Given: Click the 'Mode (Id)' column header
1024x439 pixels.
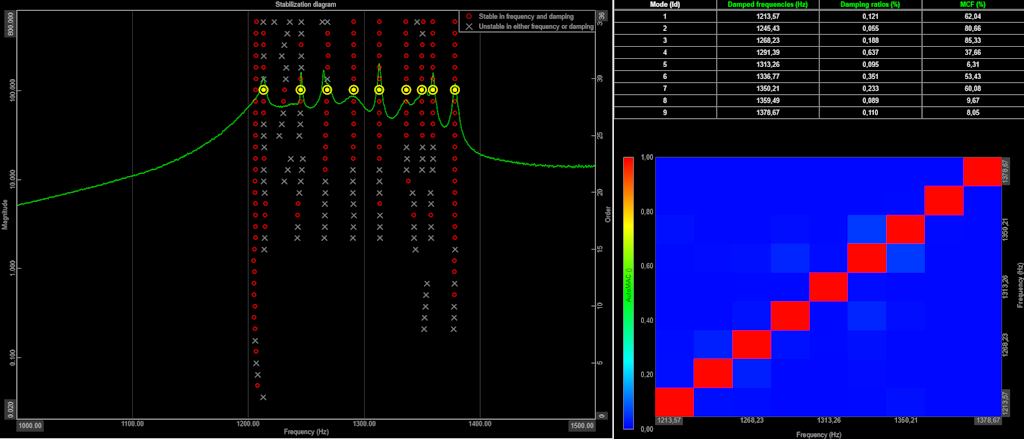Looking at the screenshot, I should click(665, 4).
